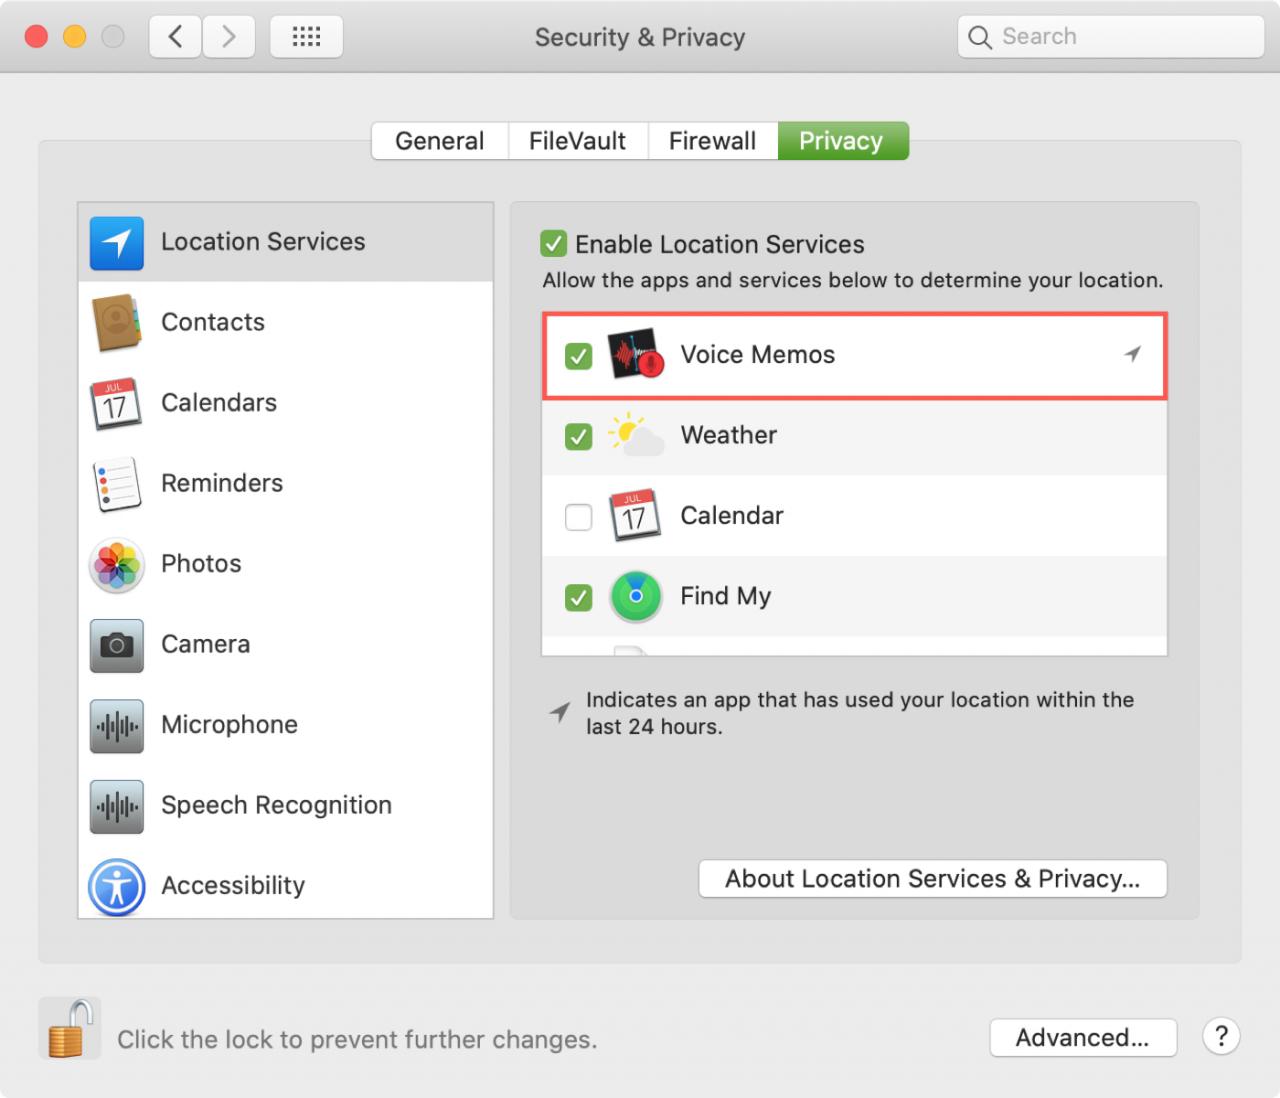The height and width of the screenshot is (1098, 1280).
Task: Click the lock icon to prevent changes
Action: (x=69, y=1028)
